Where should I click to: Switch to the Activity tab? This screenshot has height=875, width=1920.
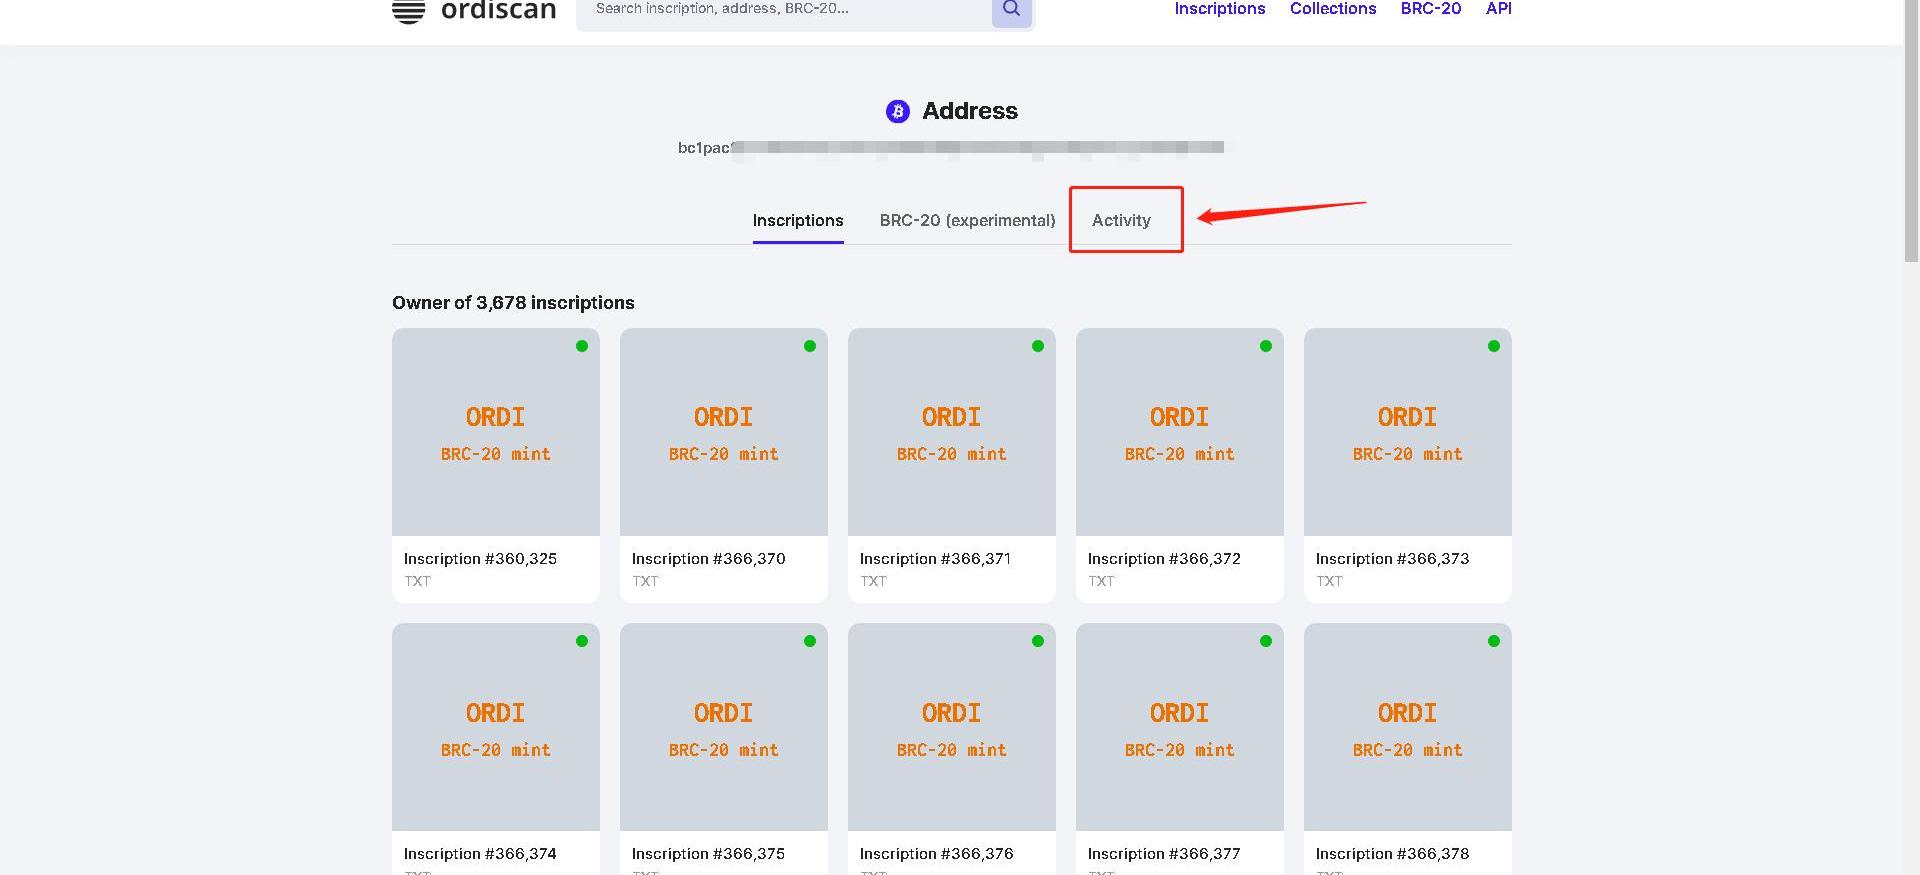coord(1121,220)
